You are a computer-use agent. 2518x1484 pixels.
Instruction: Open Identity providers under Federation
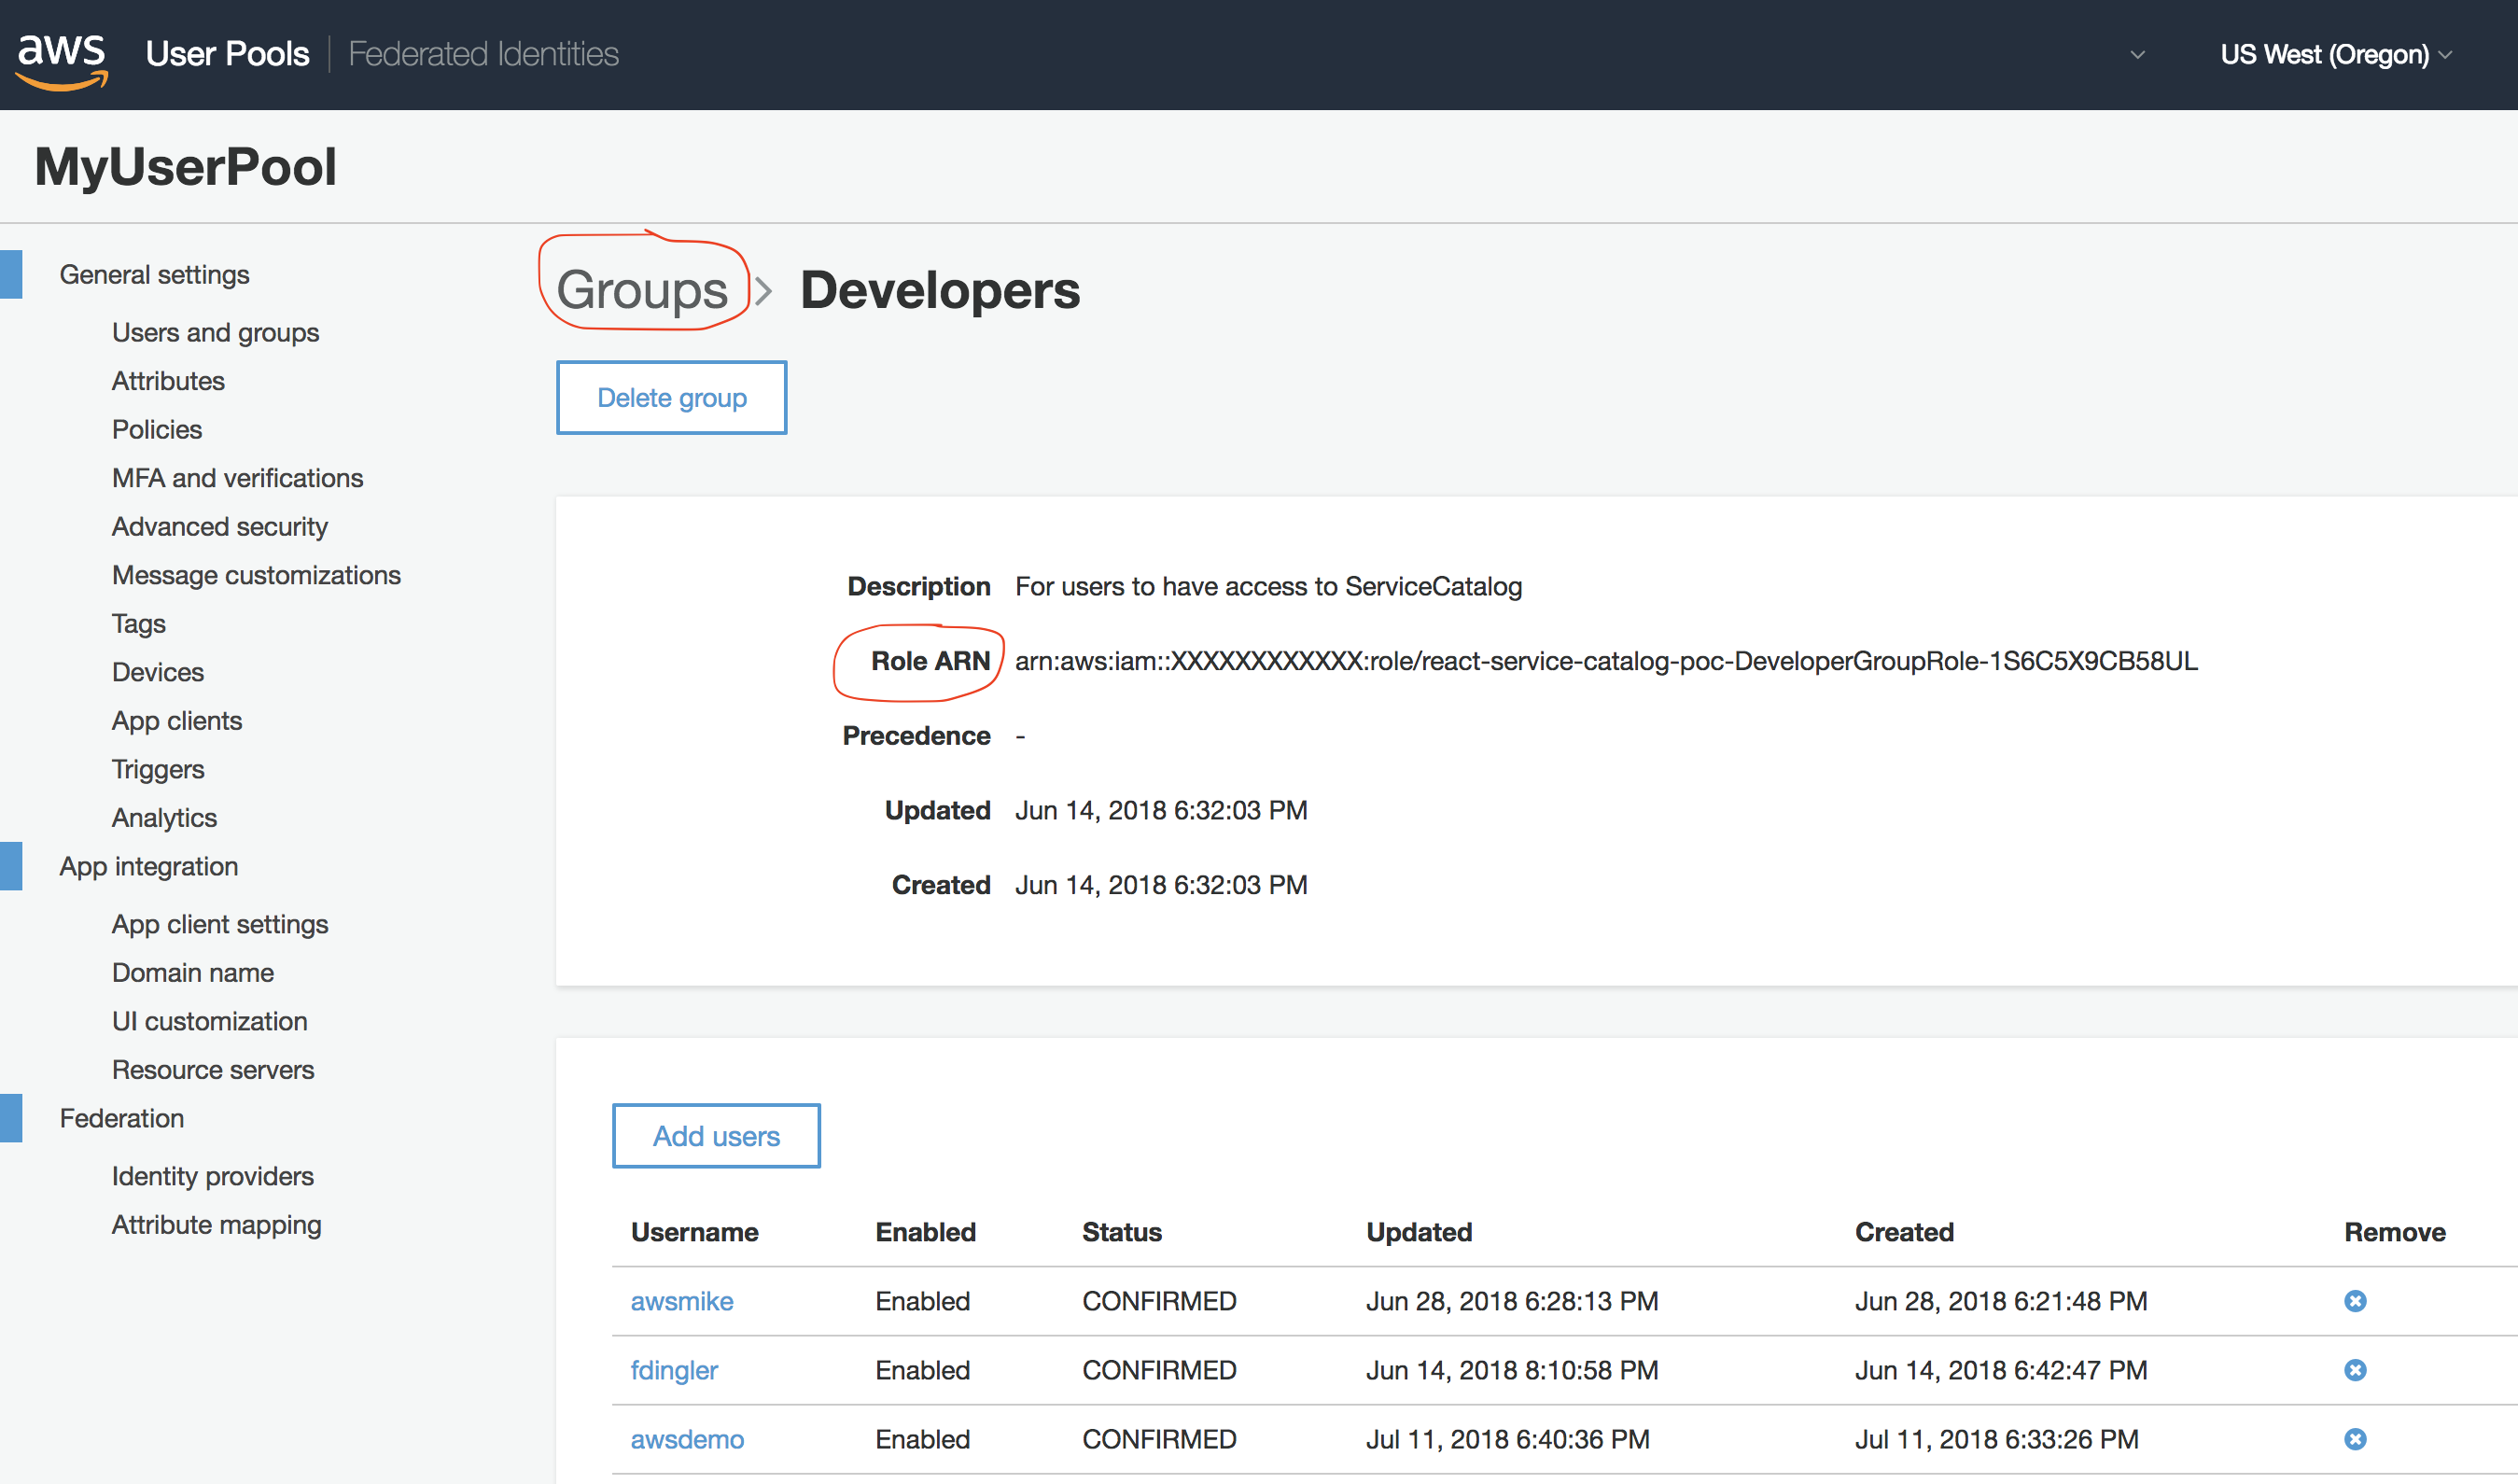tap(212, 1176)
